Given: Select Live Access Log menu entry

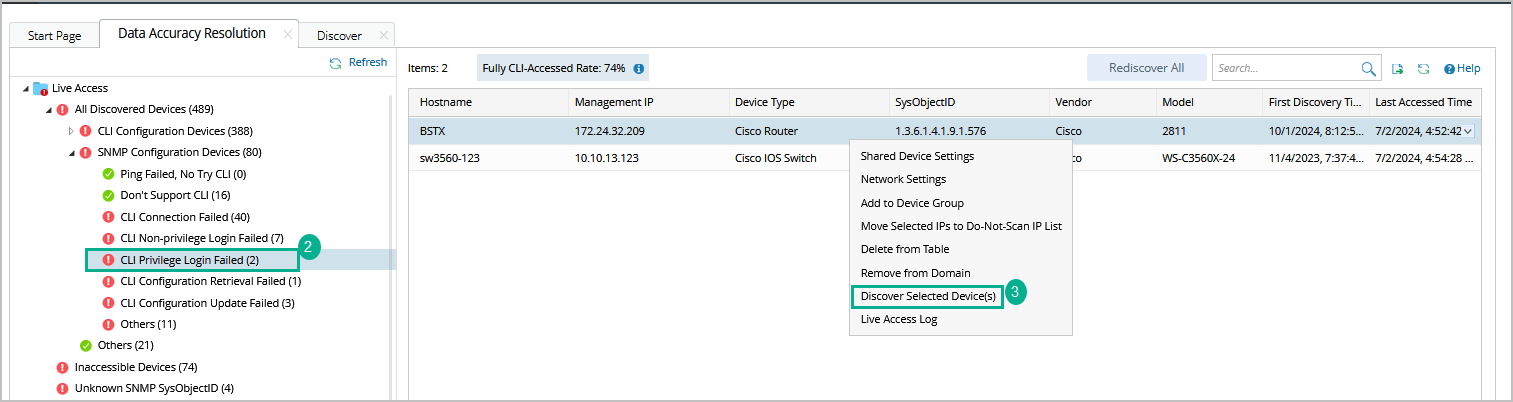Looking at the screenshot, I should pos(898,319).
